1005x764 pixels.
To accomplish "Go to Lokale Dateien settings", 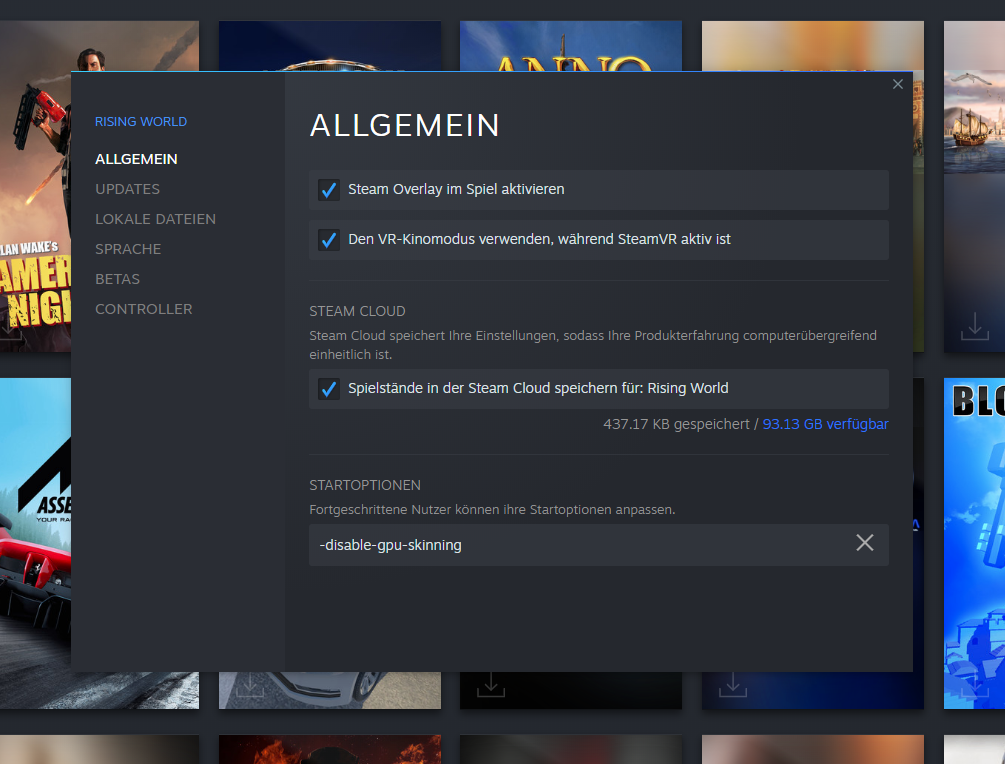I will pyautogui.click(x=155, y=219).
